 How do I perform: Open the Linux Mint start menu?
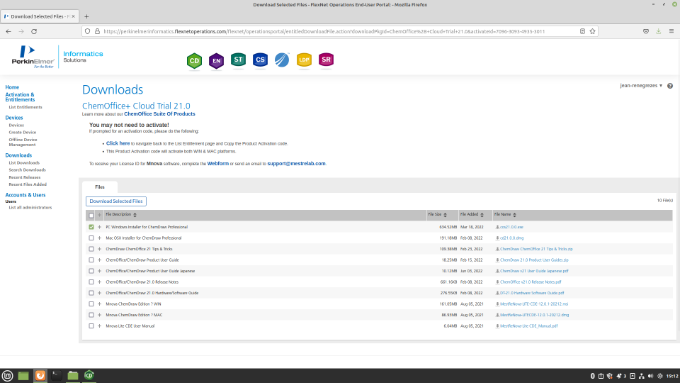[x=7, y=376]
